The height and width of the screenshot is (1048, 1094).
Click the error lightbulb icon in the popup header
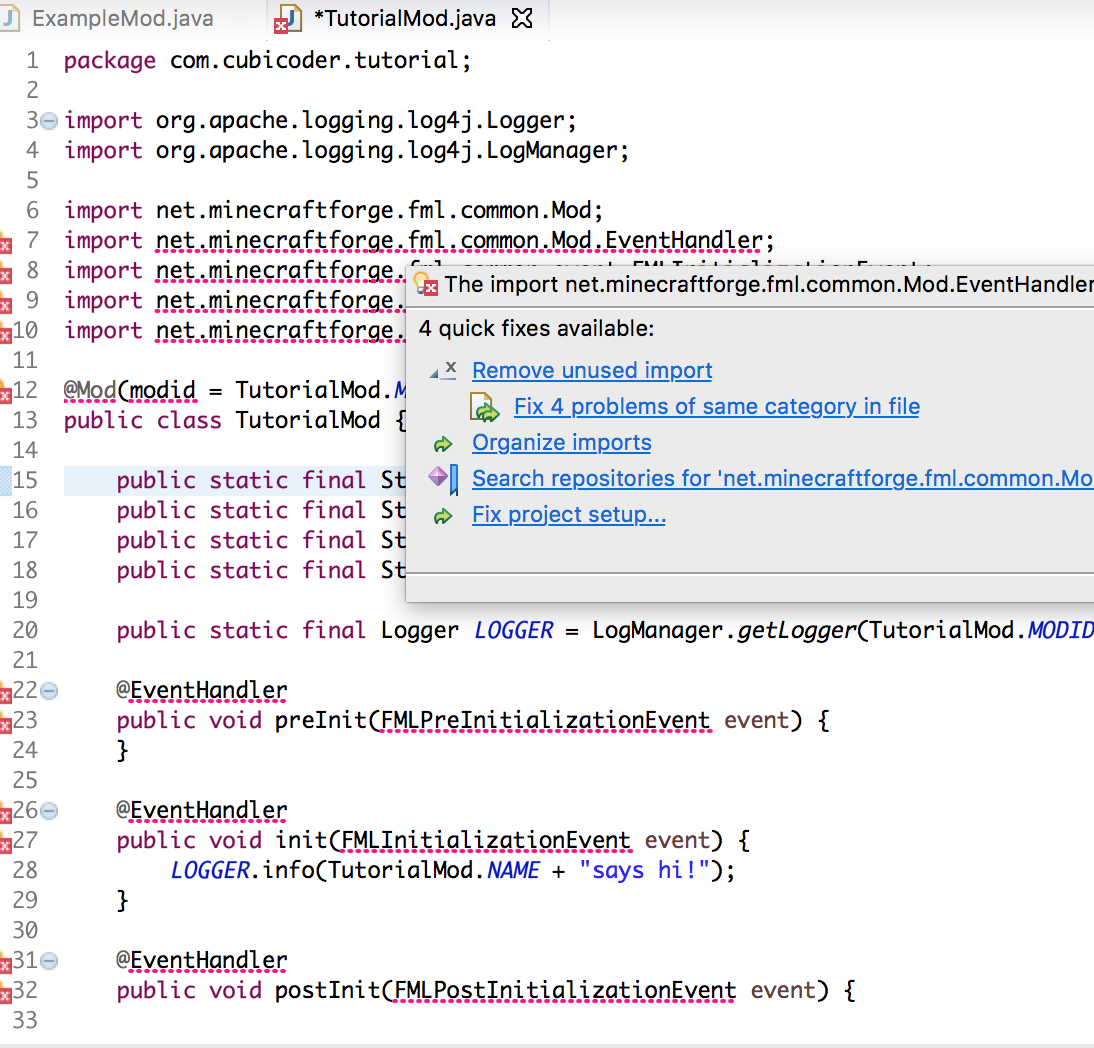coord(425,284)
